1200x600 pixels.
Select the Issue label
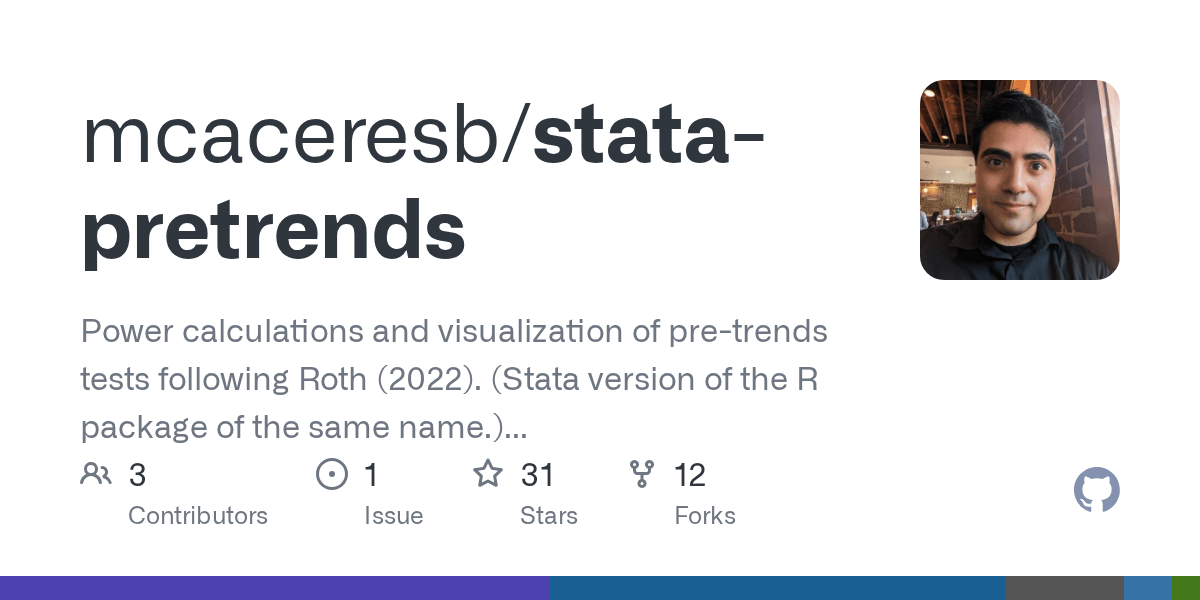click(393, 516)
